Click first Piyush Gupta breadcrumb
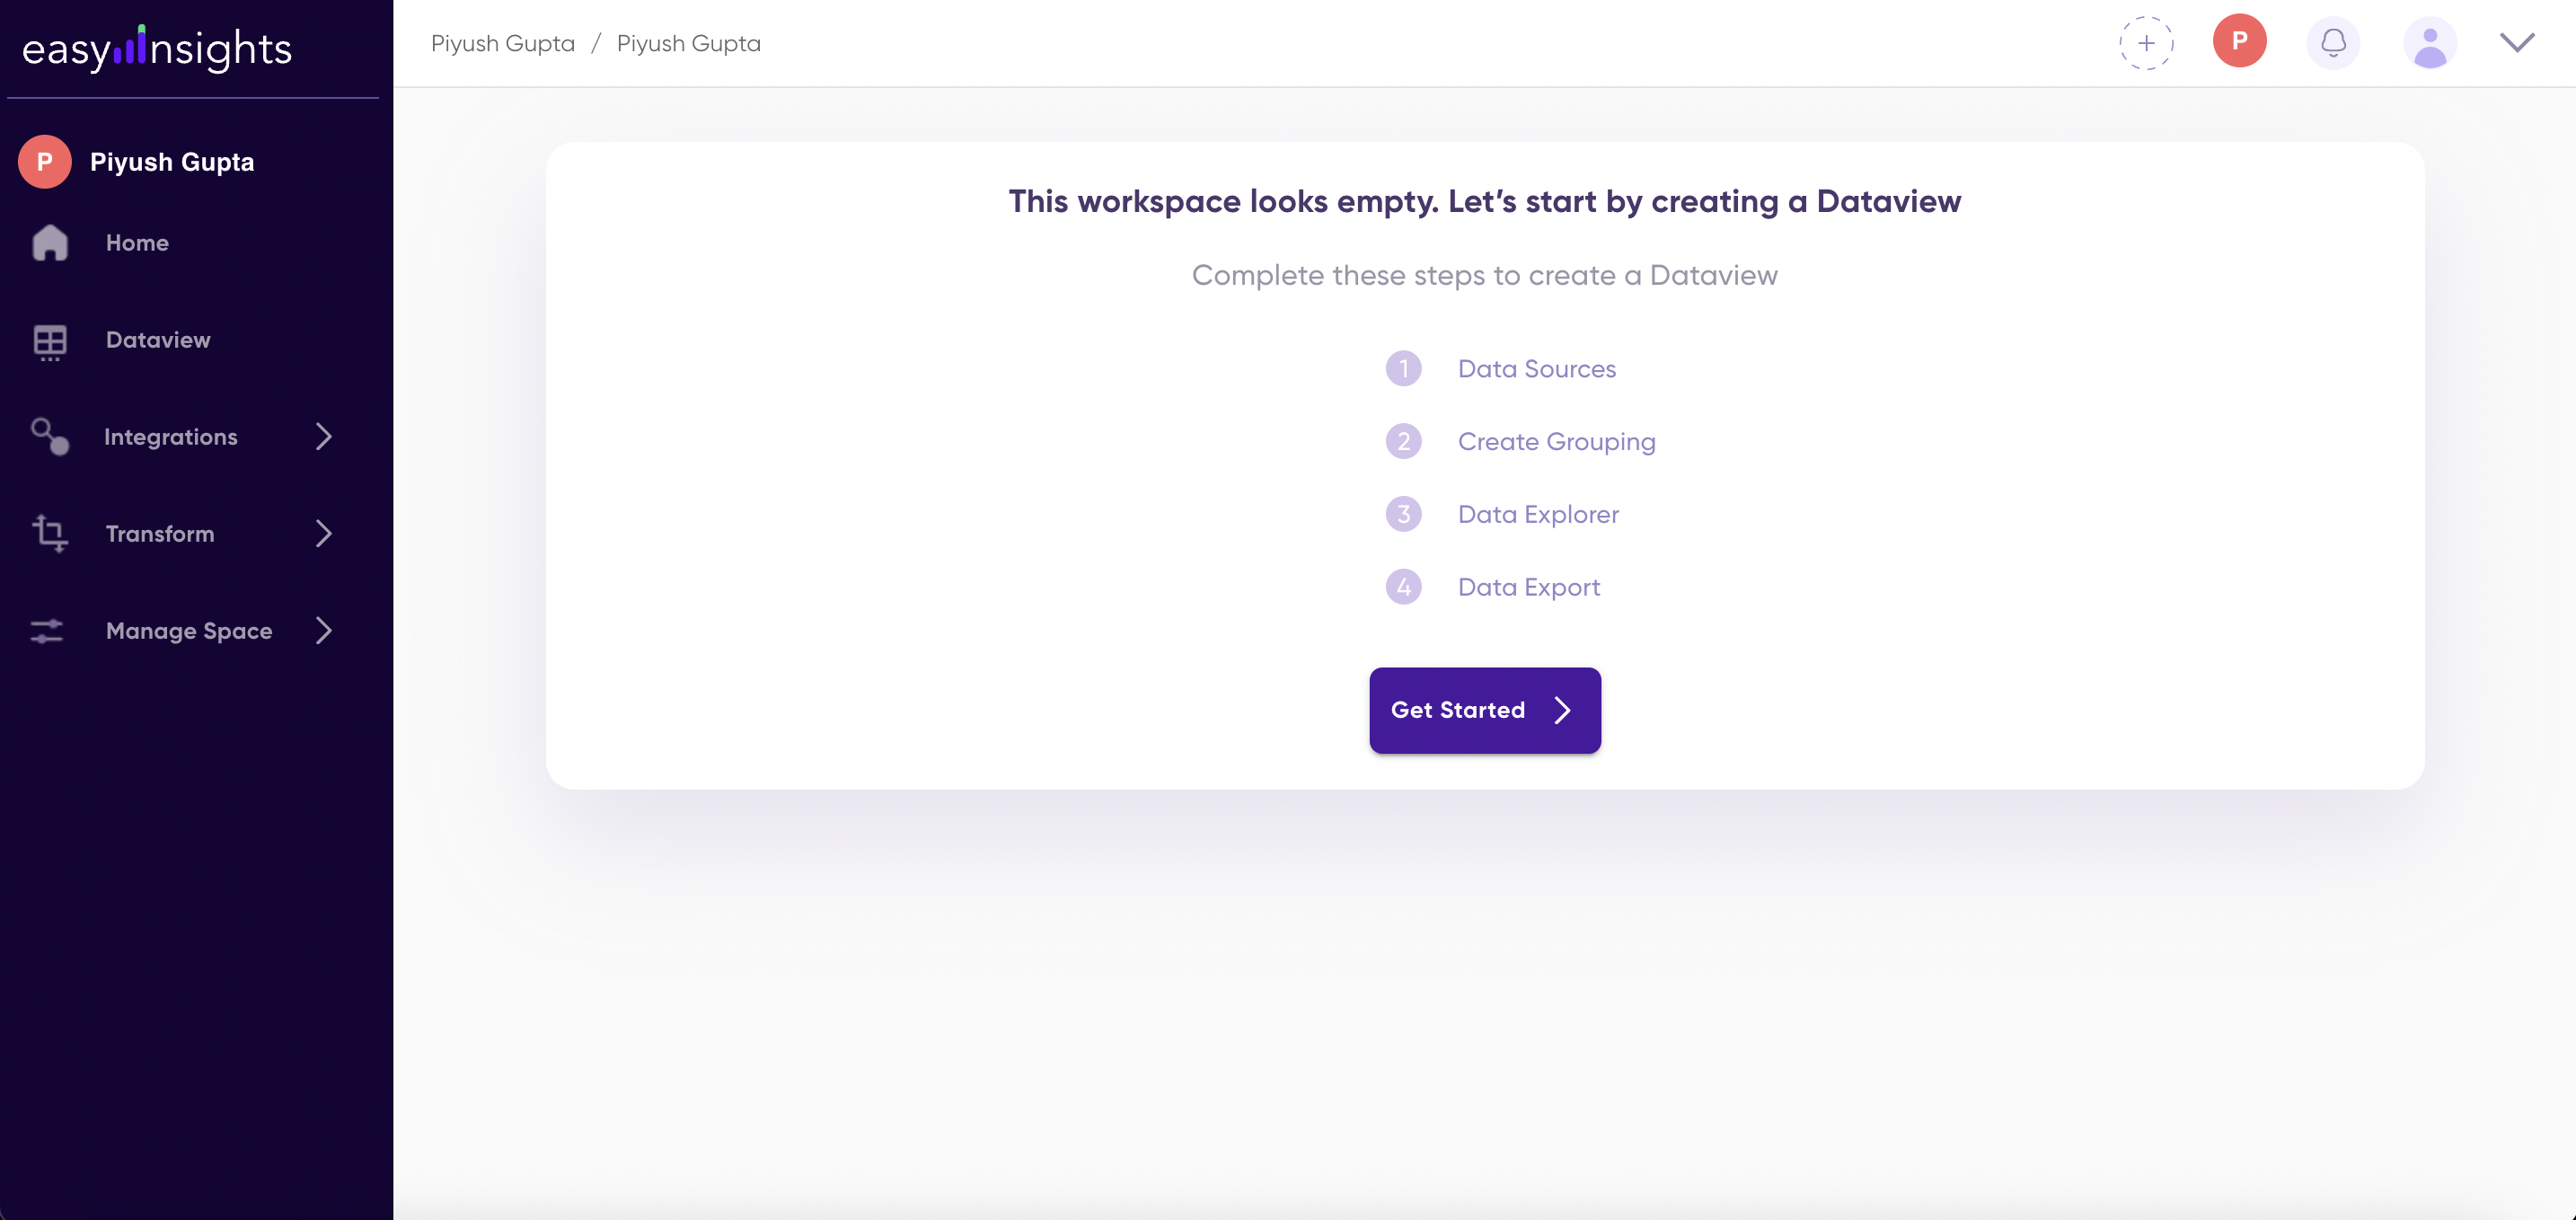The width and height of the screenshot is (2576, 1220). pos(503,43)
